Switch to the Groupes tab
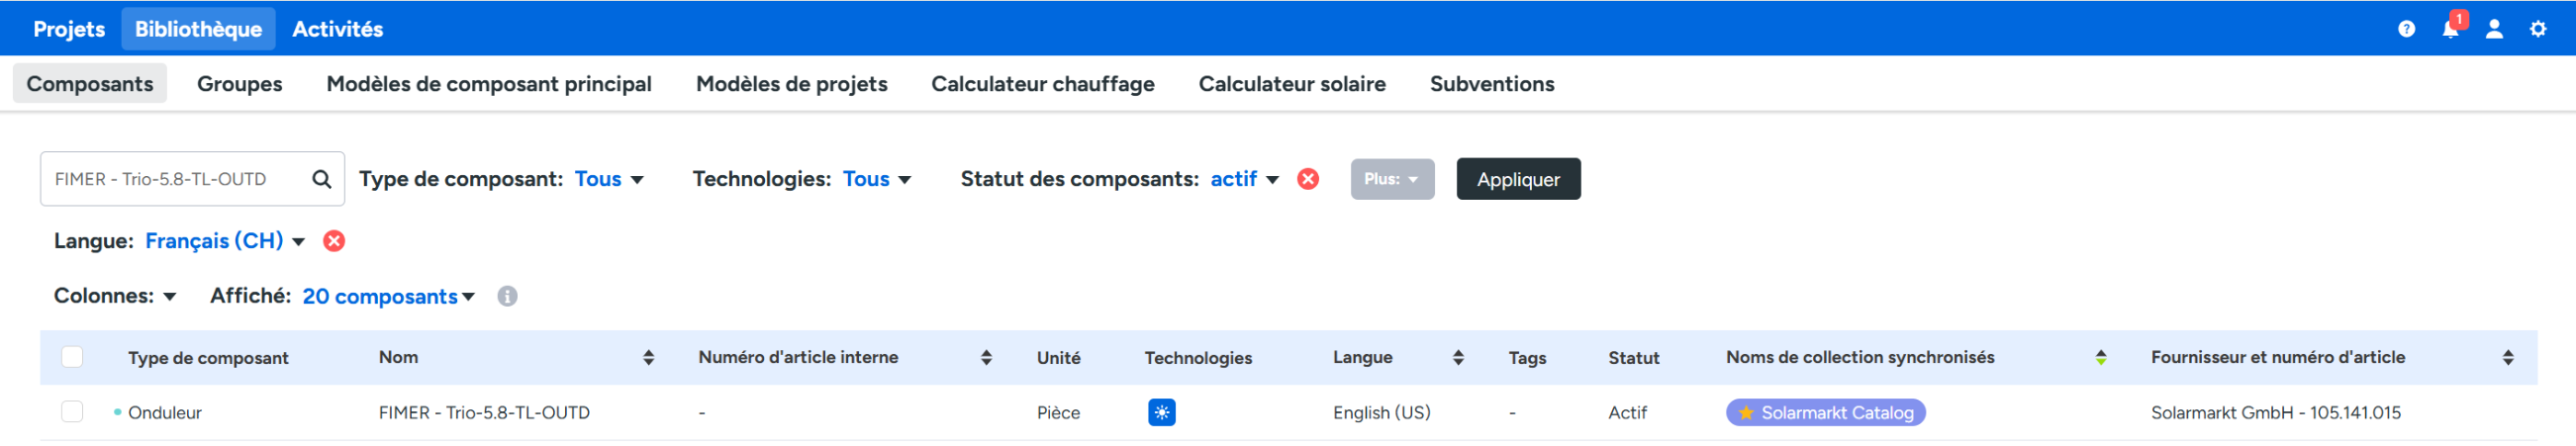Image resolution: width=2576 pixels, height=446 pixels. pos(239,84)
